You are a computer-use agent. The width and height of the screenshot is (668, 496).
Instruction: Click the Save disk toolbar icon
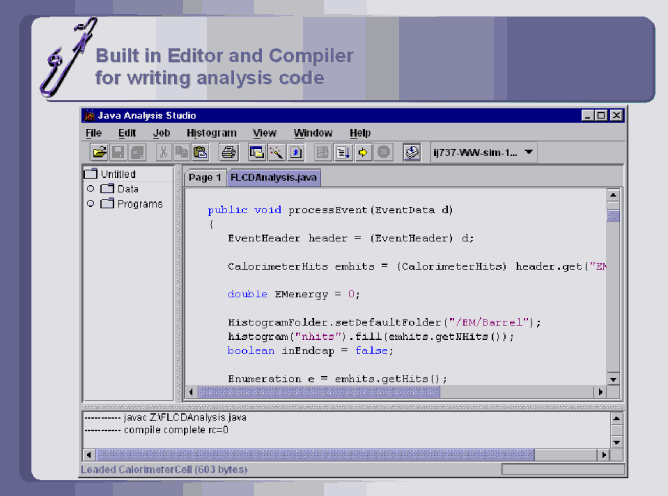[118, 153]
